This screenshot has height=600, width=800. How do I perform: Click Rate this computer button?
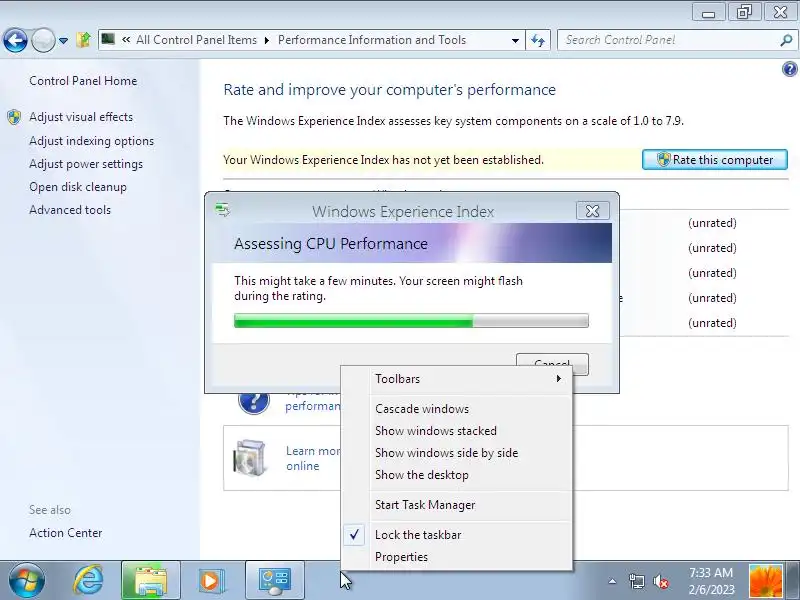[714, 160]
